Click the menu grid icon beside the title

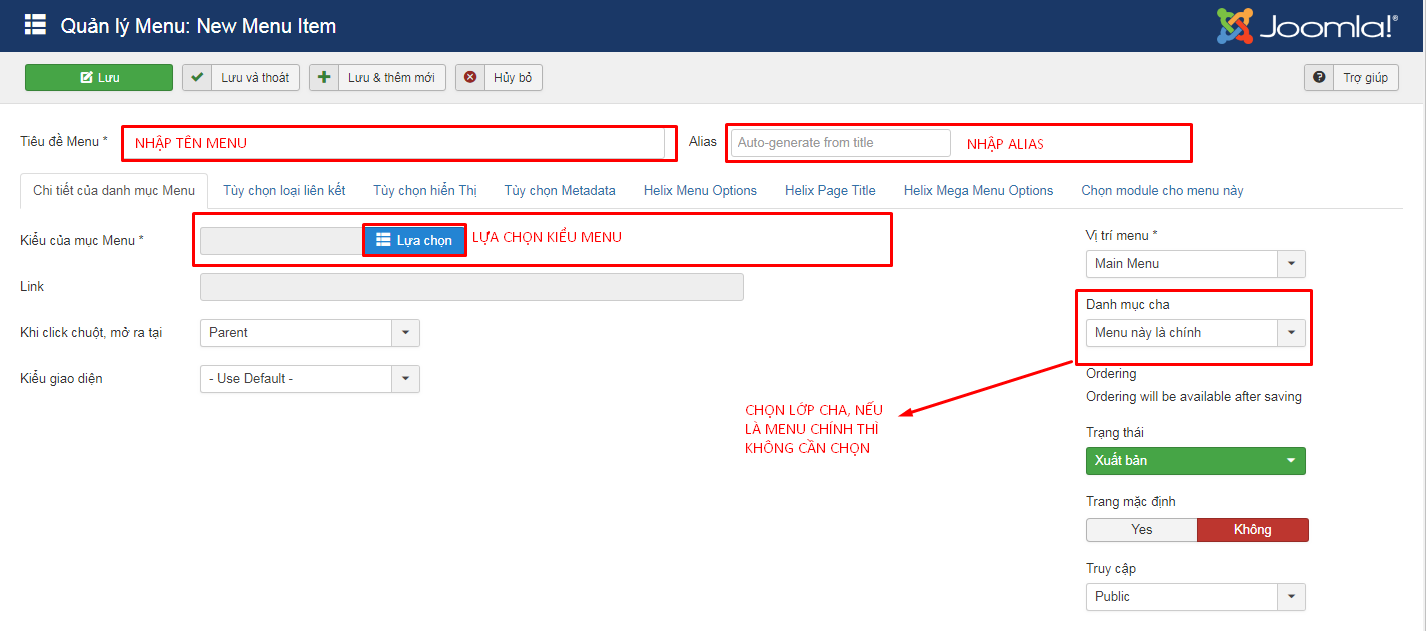click(x=35, y=25)
